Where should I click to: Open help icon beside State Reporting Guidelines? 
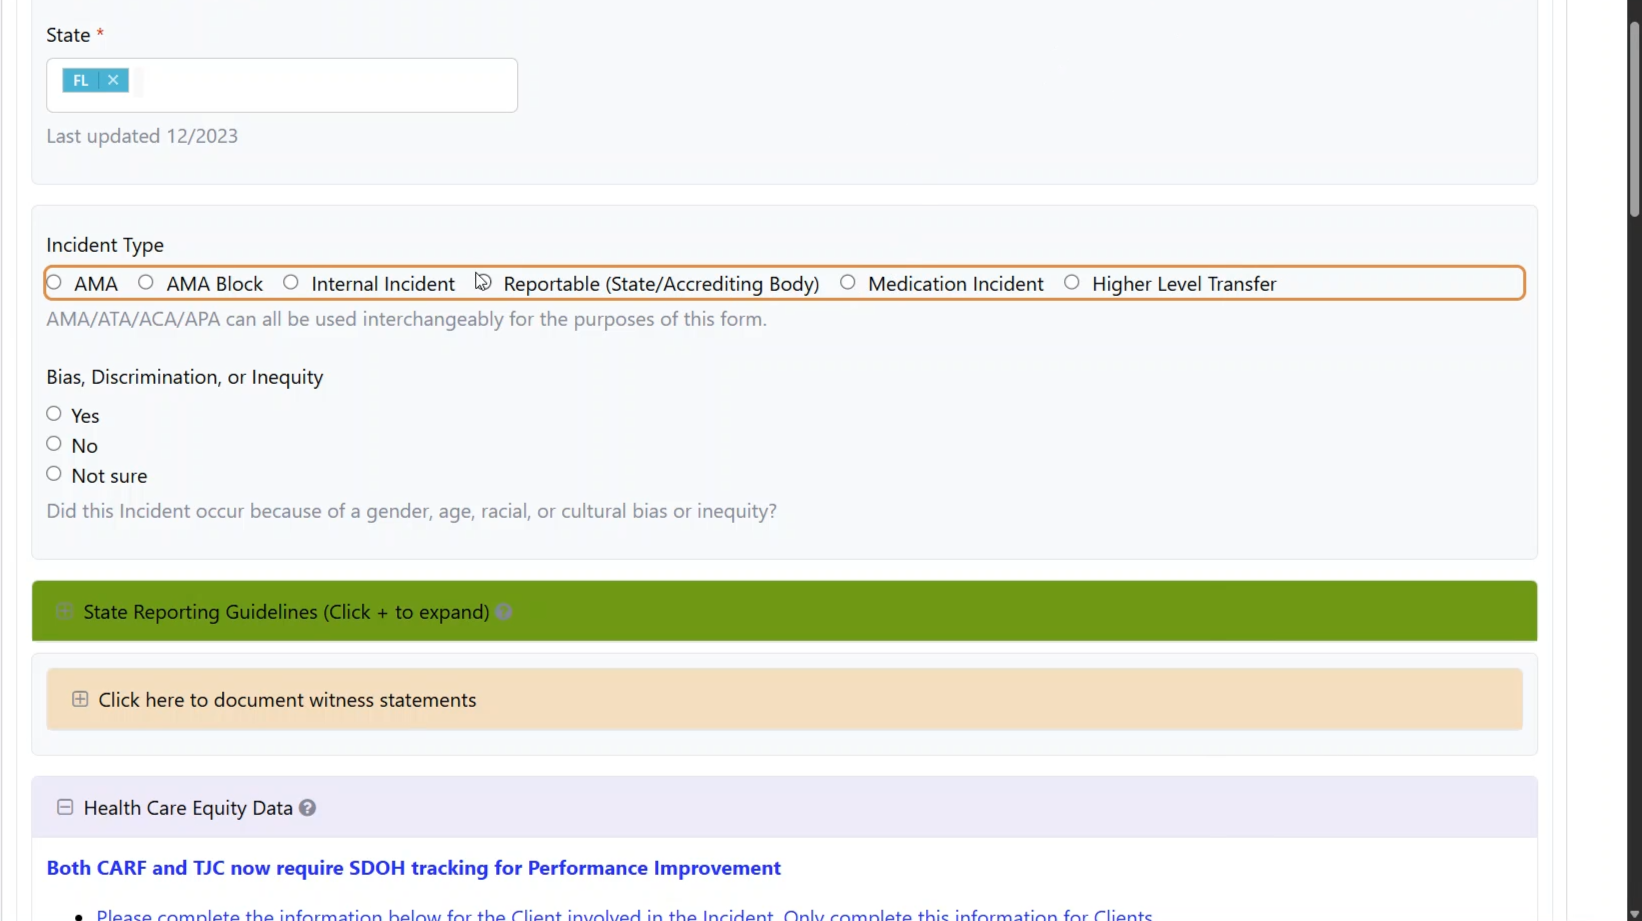(x=504, y=612)
